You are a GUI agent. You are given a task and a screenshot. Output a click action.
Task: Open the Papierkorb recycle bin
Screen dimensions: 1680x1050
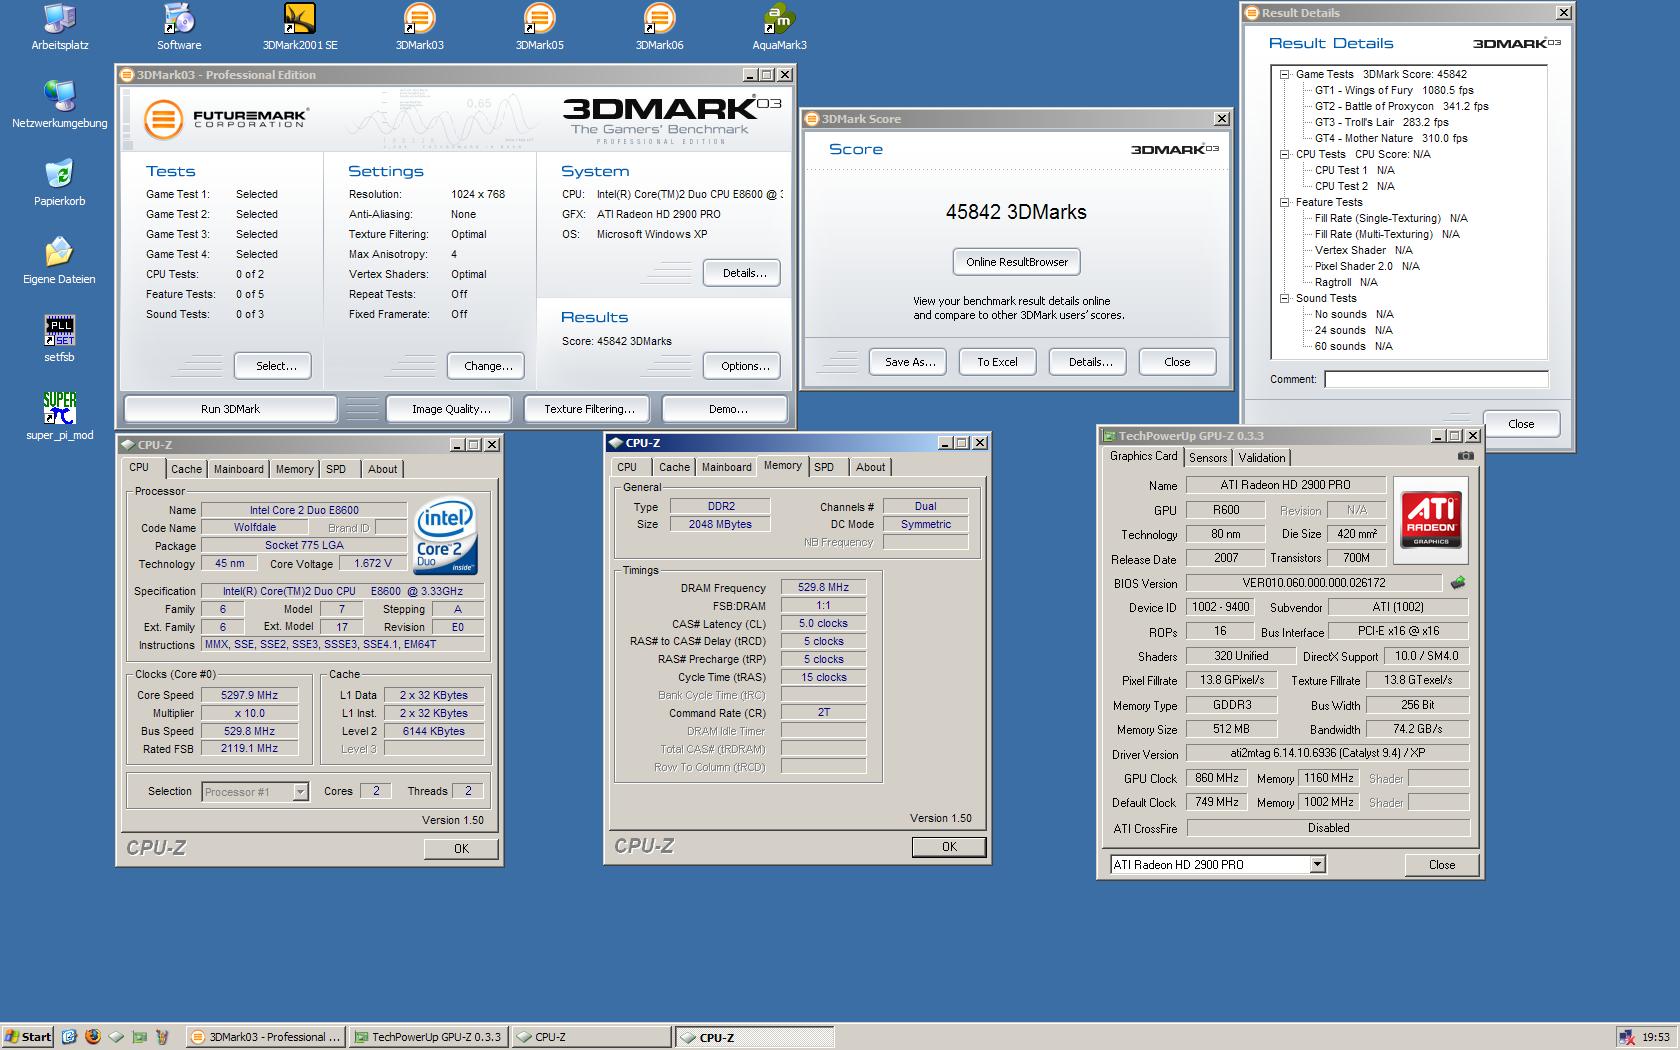(x=60, y=183)
